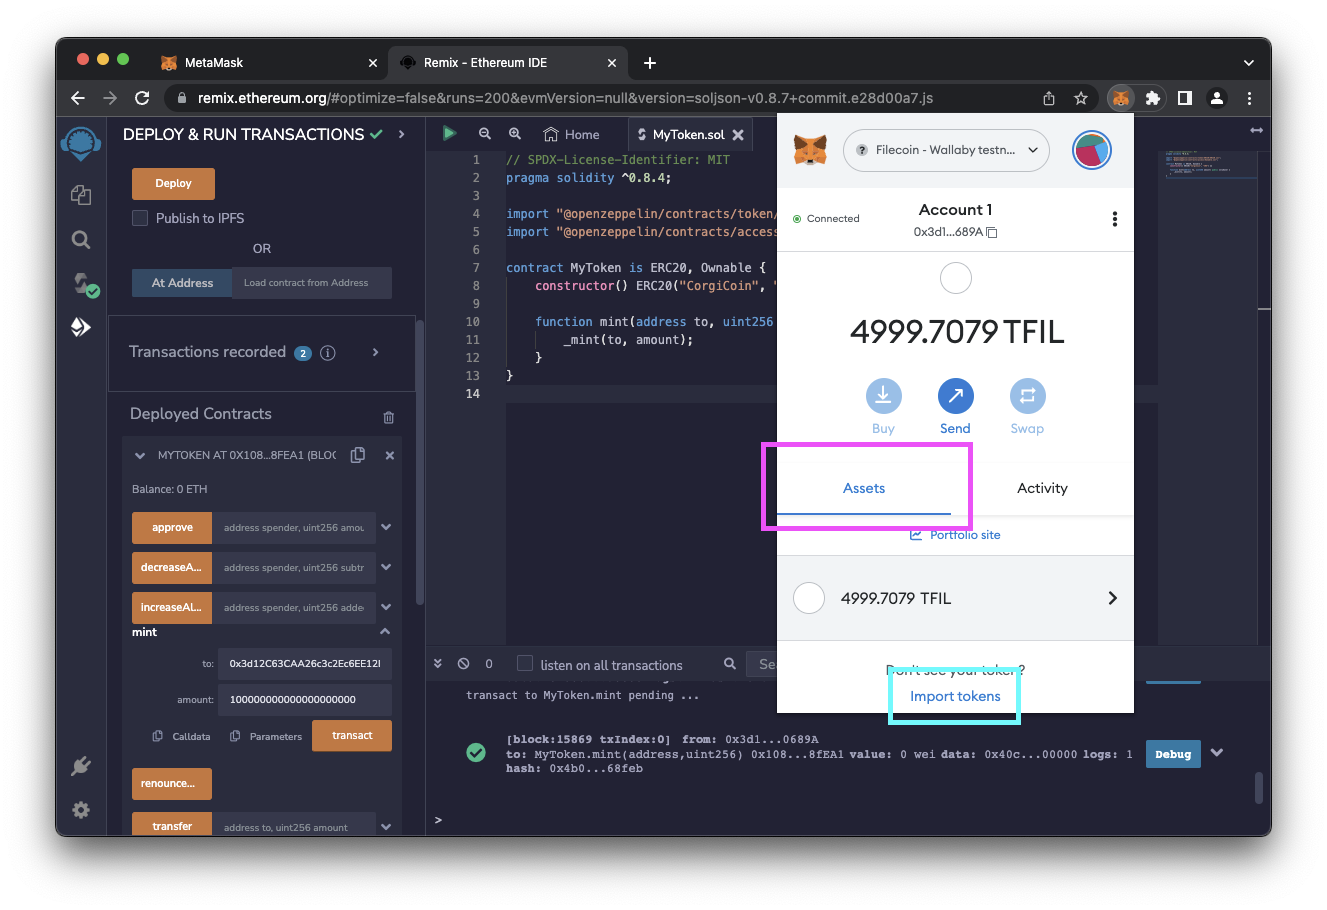
Task: Open Remix settings gear icon
Action: pos(81,810)
